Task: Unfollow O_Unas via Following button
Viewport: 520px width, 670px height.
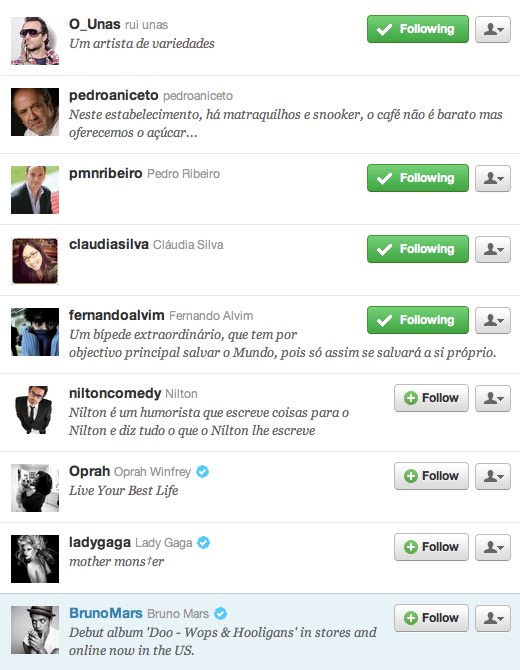Action: pos(418,29)
